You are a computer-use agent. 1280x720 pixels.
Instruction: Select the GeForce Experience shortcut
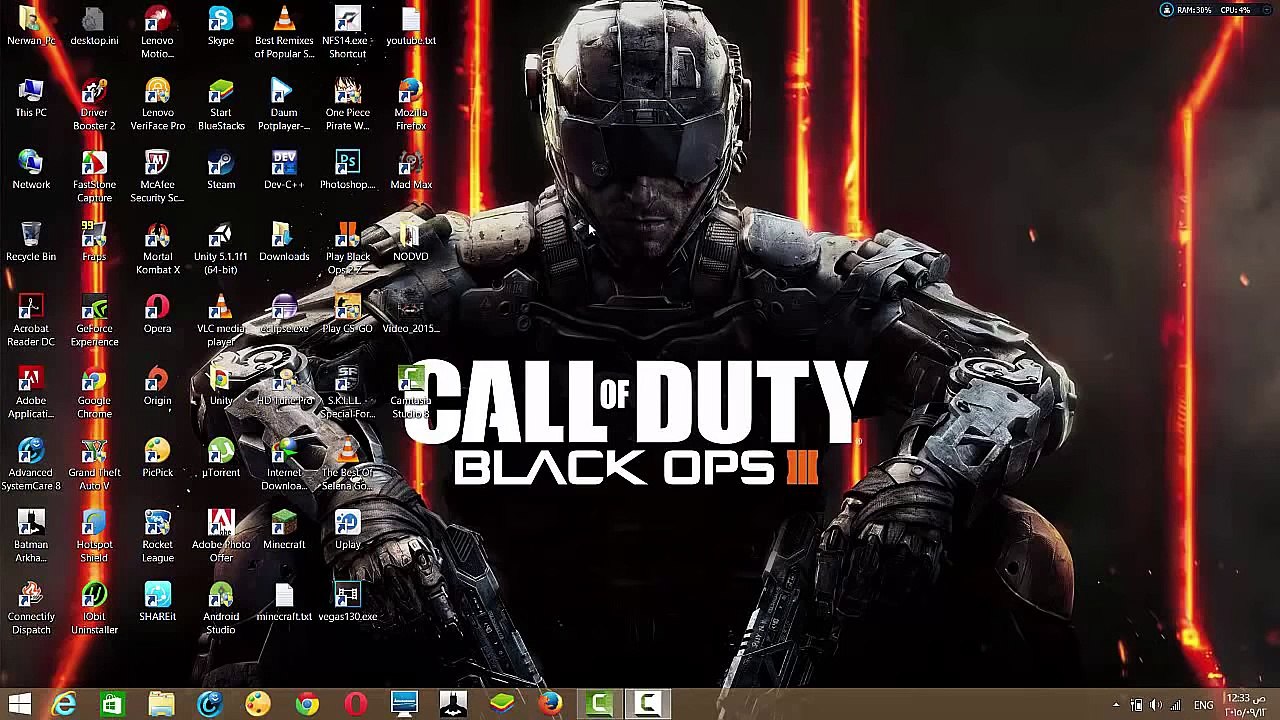pos(94,321)
